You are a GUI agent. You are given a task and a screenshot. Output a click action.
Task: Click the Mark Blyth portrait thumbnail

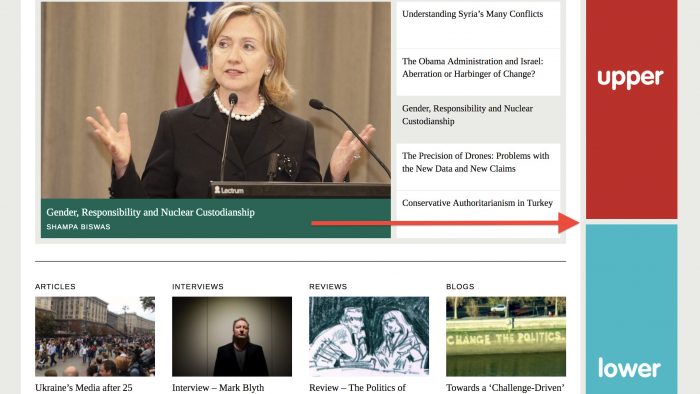point(232,336)
